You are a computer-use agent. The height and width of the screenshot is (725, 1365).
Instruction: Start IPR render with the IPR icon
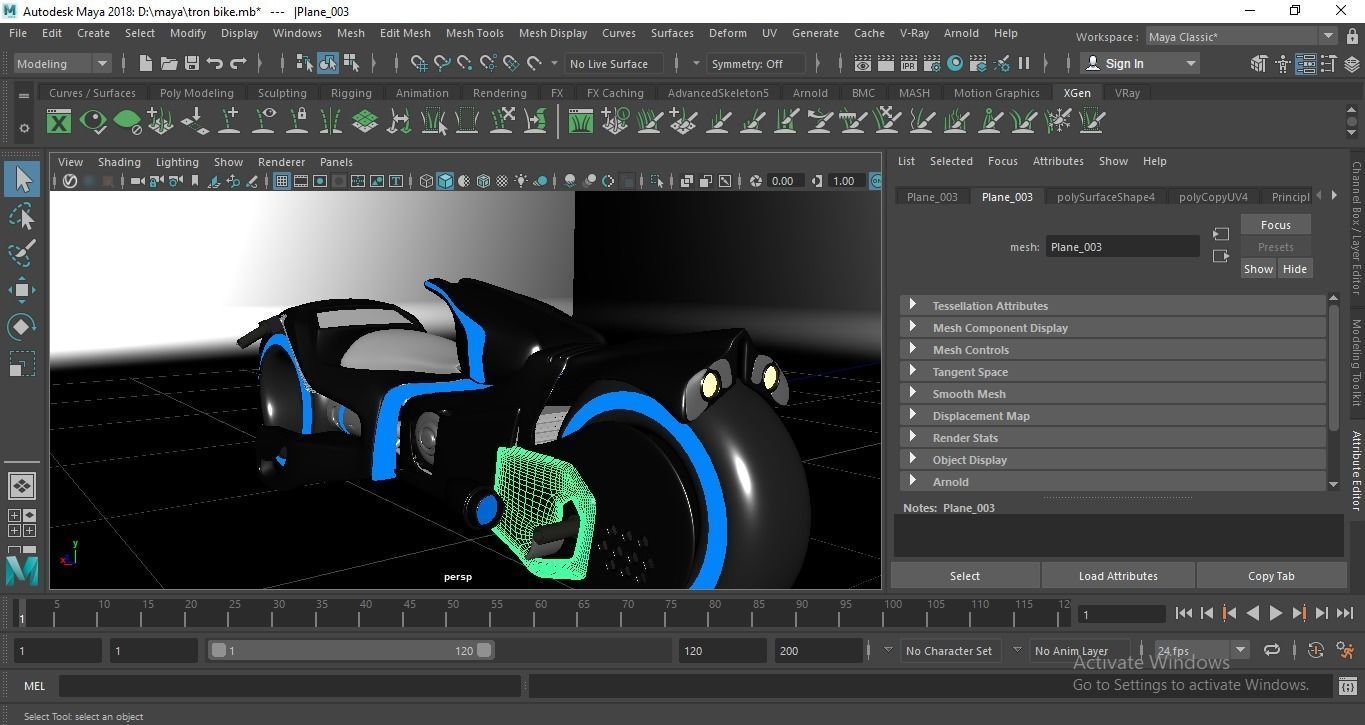click(x=909, y=63)
